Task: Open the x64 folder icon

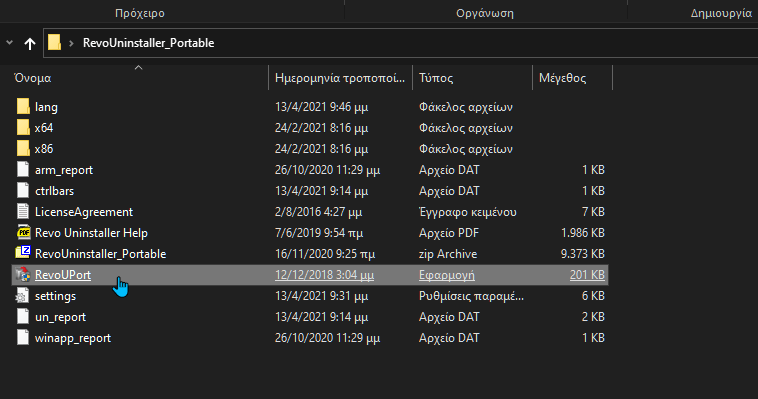Action: pos(23,128)
